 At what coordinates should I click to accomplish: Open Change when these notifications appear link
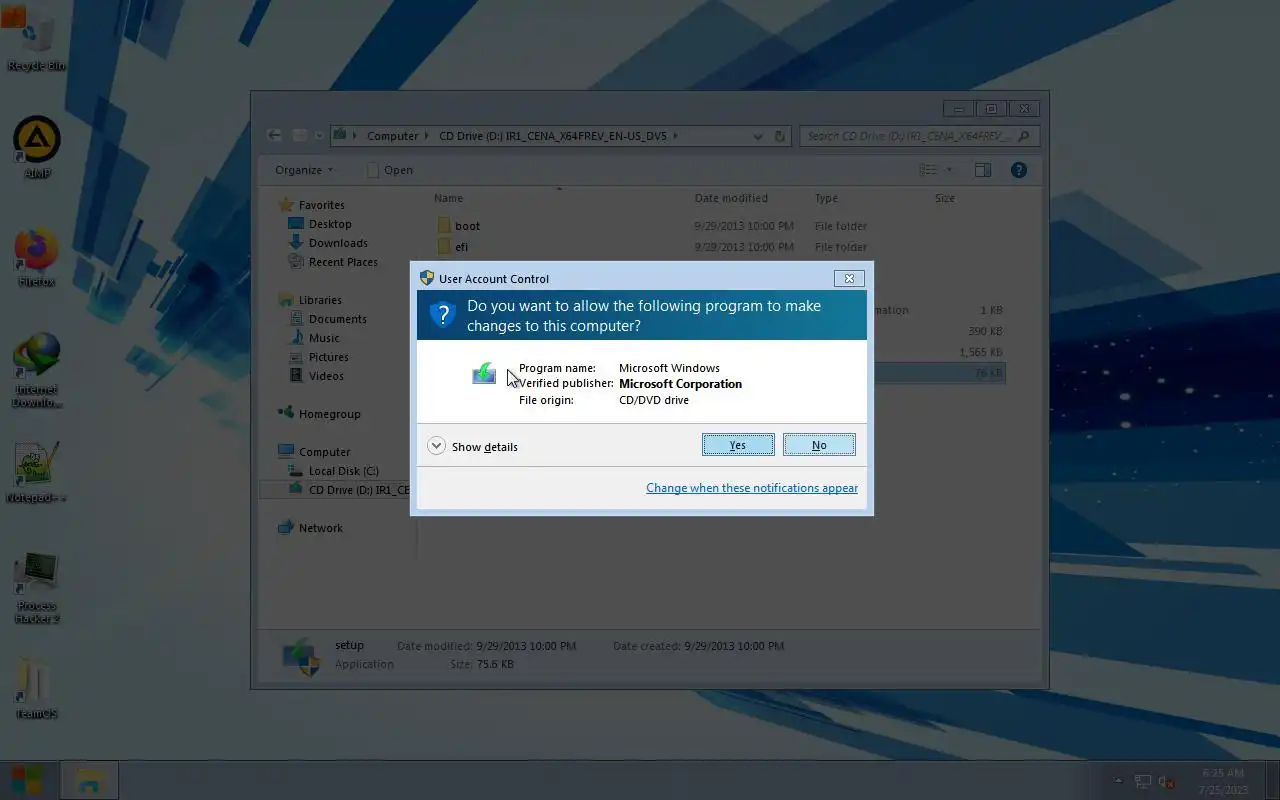tap(752, 488)
